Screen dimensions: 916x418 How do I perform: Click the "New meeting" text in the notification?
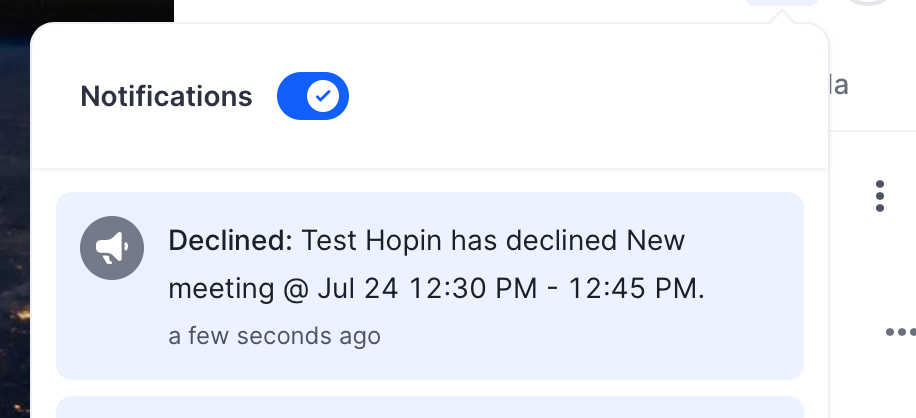[x=426, y=264]
